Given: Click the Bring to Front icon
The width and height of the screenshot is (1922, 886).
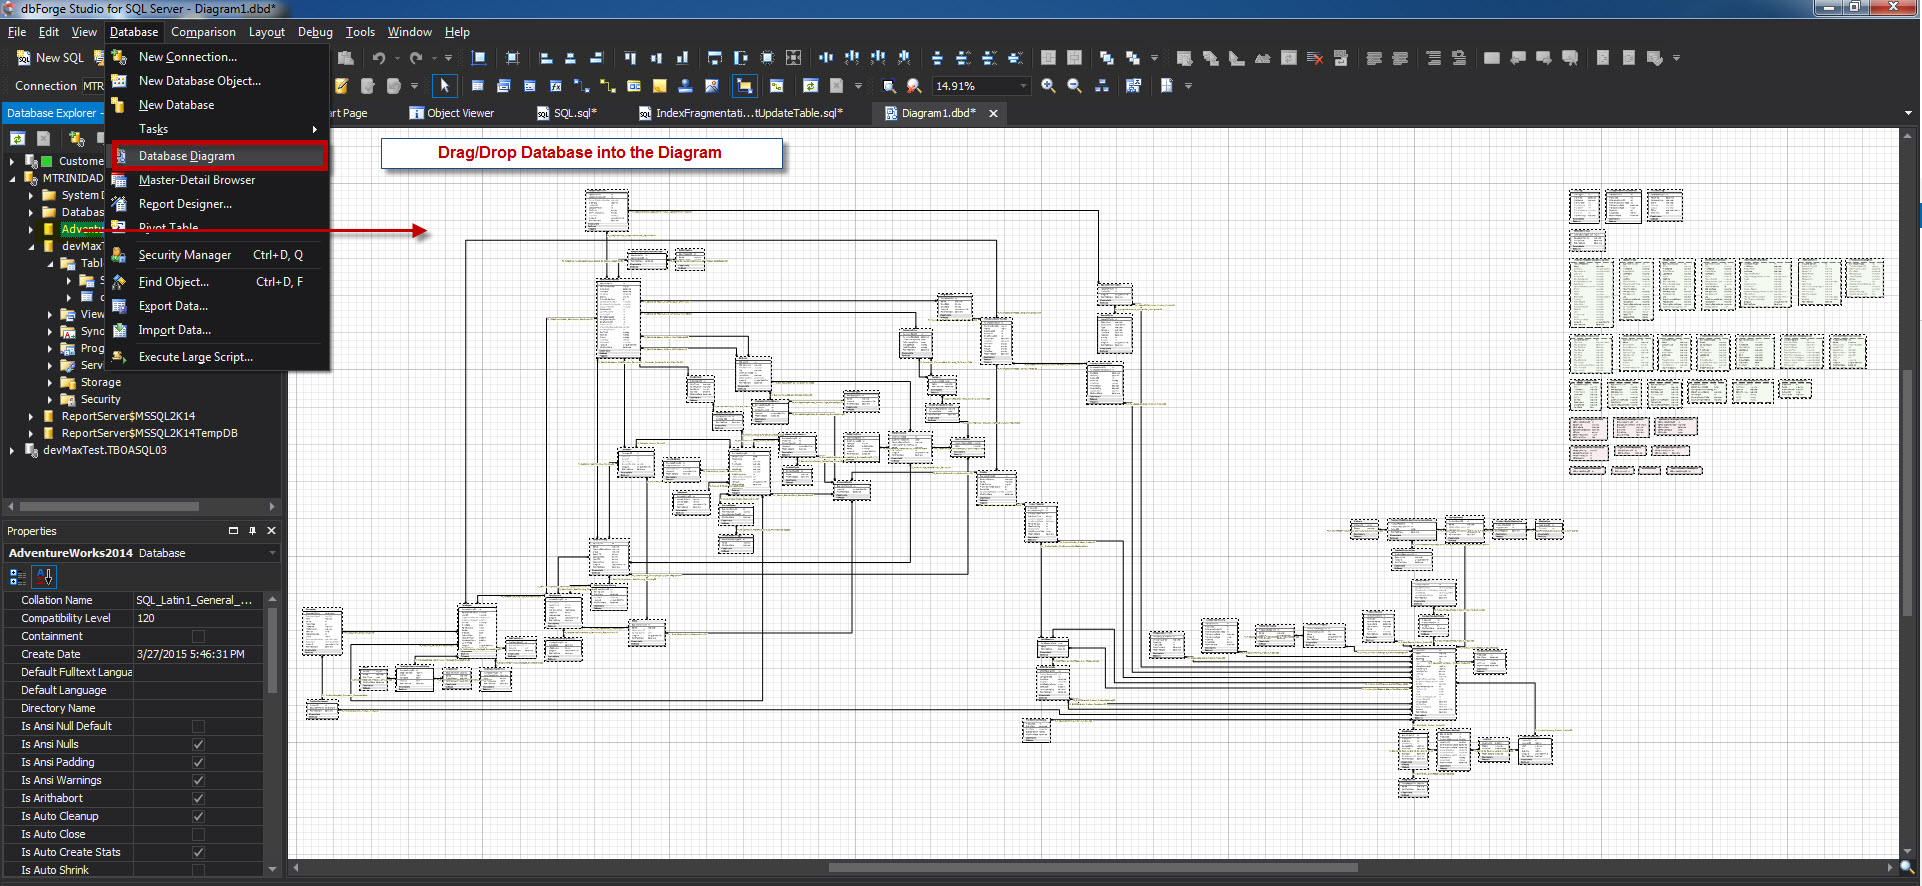Looking at the screenshot, I should (x=1106, y=58).
